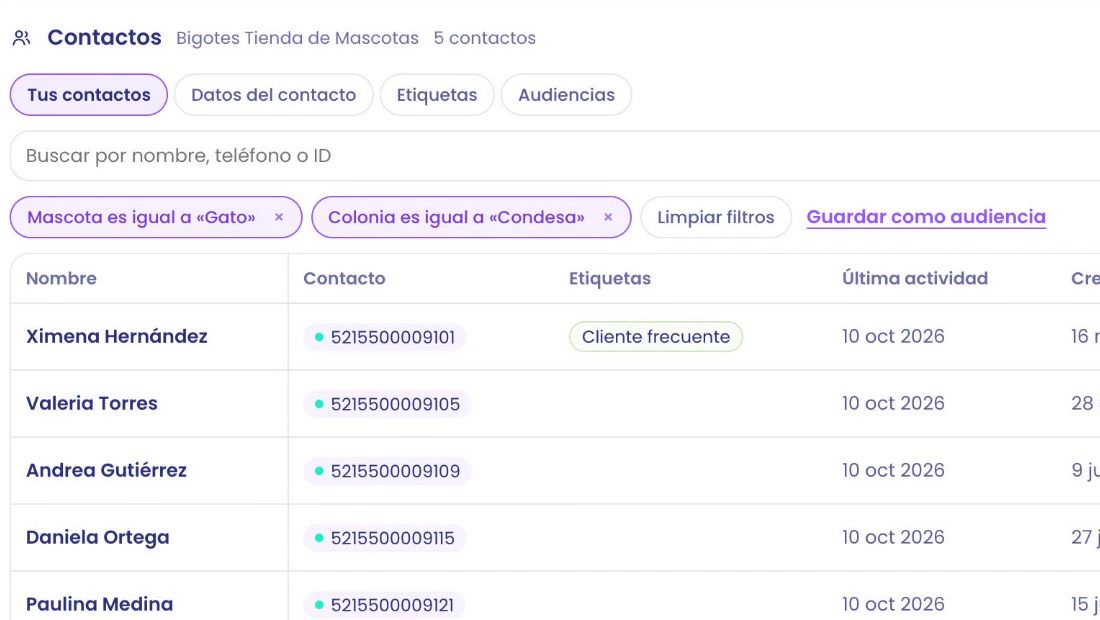The width and height of the screenshot is (1100, 620).
Task: Click Ximena Hernández's last activity date
Action: click(x=893, y=337)
